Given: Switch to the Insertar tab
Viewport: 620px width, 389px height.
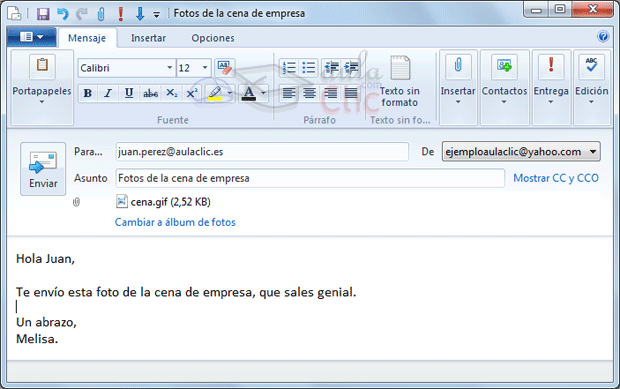Looking at the screenshot, I should tap(148, 38).
